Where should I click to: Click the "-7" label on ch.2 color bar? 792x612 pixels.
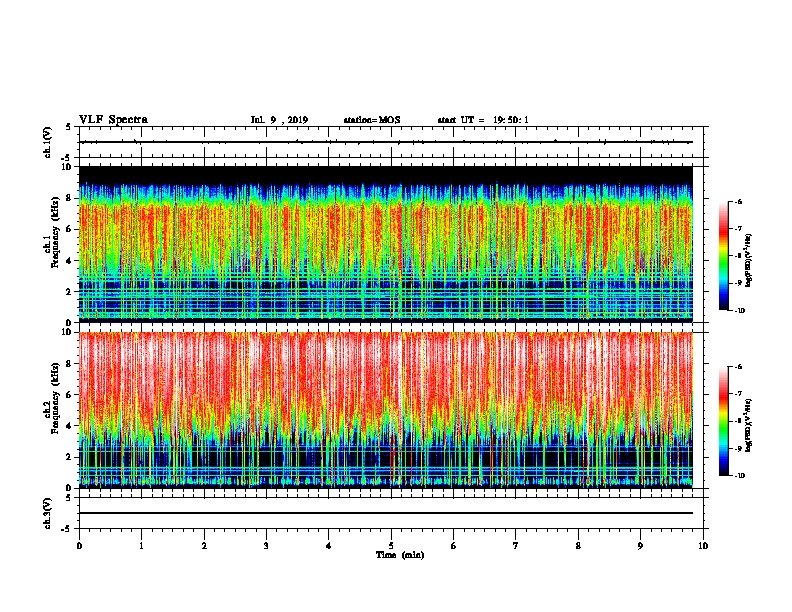click(738, 394)
